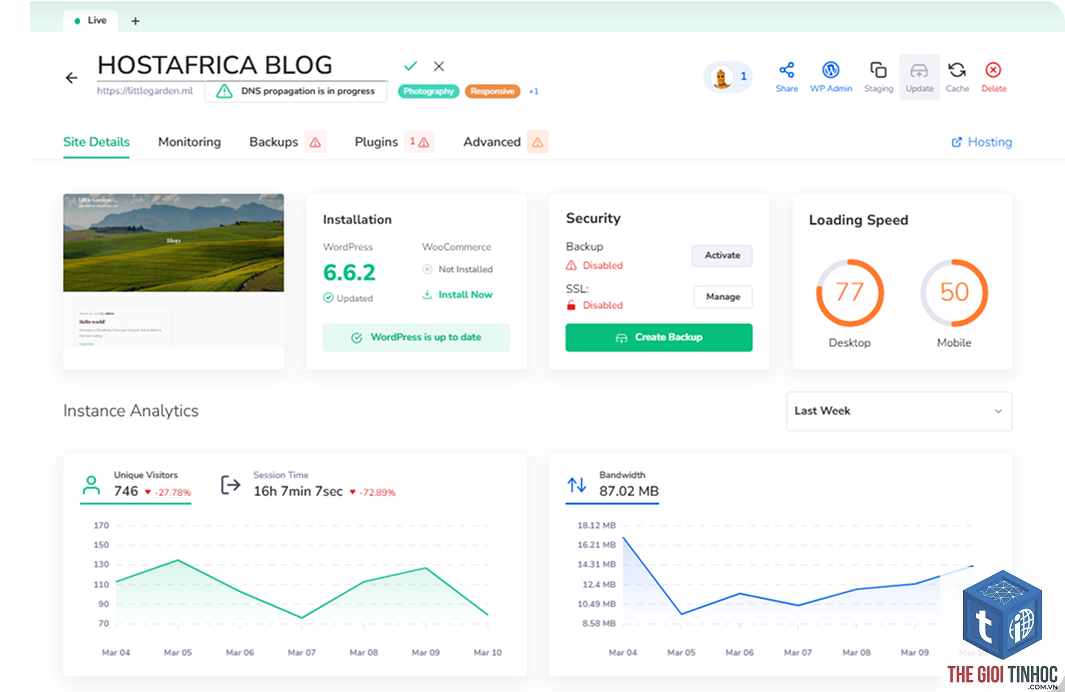
Task: Click Install Now for WooCommerce
Action: coord(458,295)
